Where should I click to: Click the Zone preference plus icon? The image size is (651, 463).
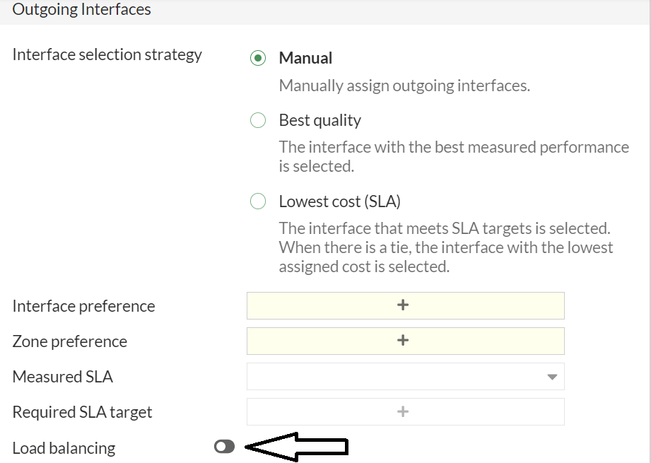[404, 341]
